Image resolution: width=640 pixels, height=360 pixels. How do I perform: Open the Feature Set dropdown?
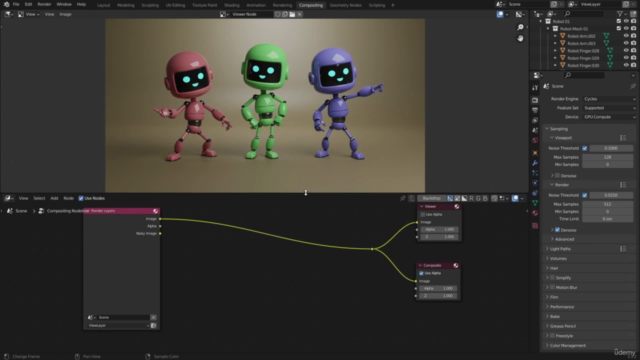coord(609,108)
